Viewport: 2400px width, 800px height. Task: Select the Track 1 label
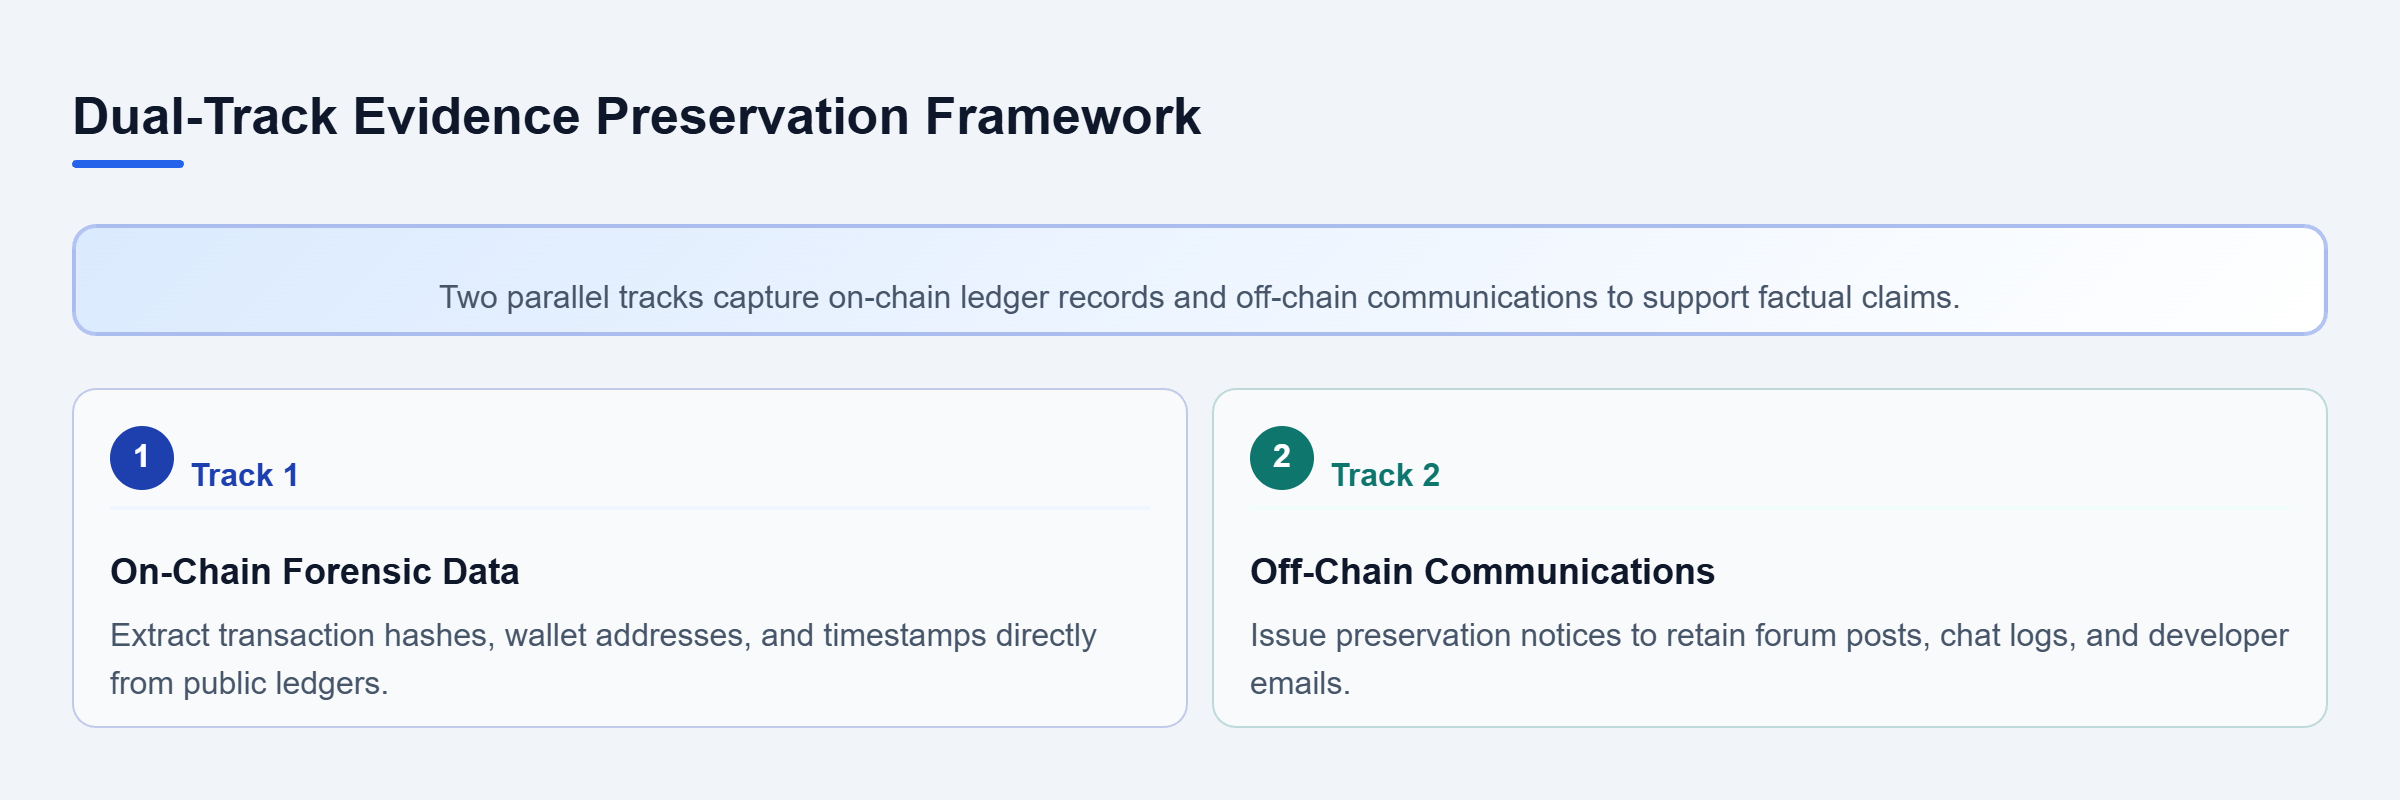[x=245, y=475]
